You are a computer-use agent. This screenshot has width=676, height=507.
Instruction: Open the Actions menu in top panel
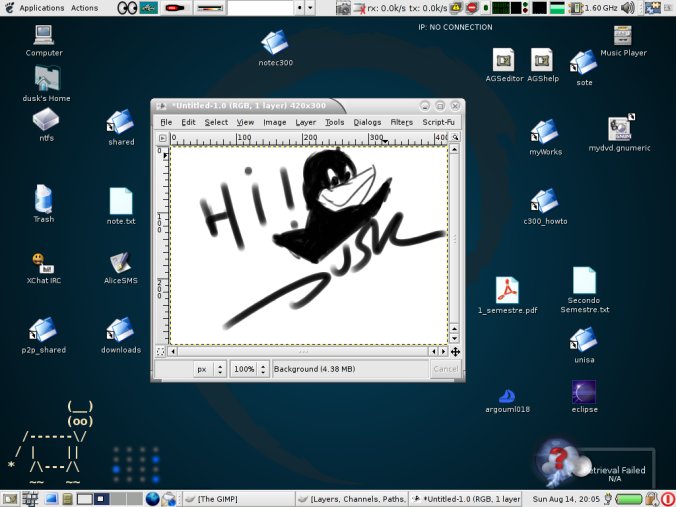point(84,8)
